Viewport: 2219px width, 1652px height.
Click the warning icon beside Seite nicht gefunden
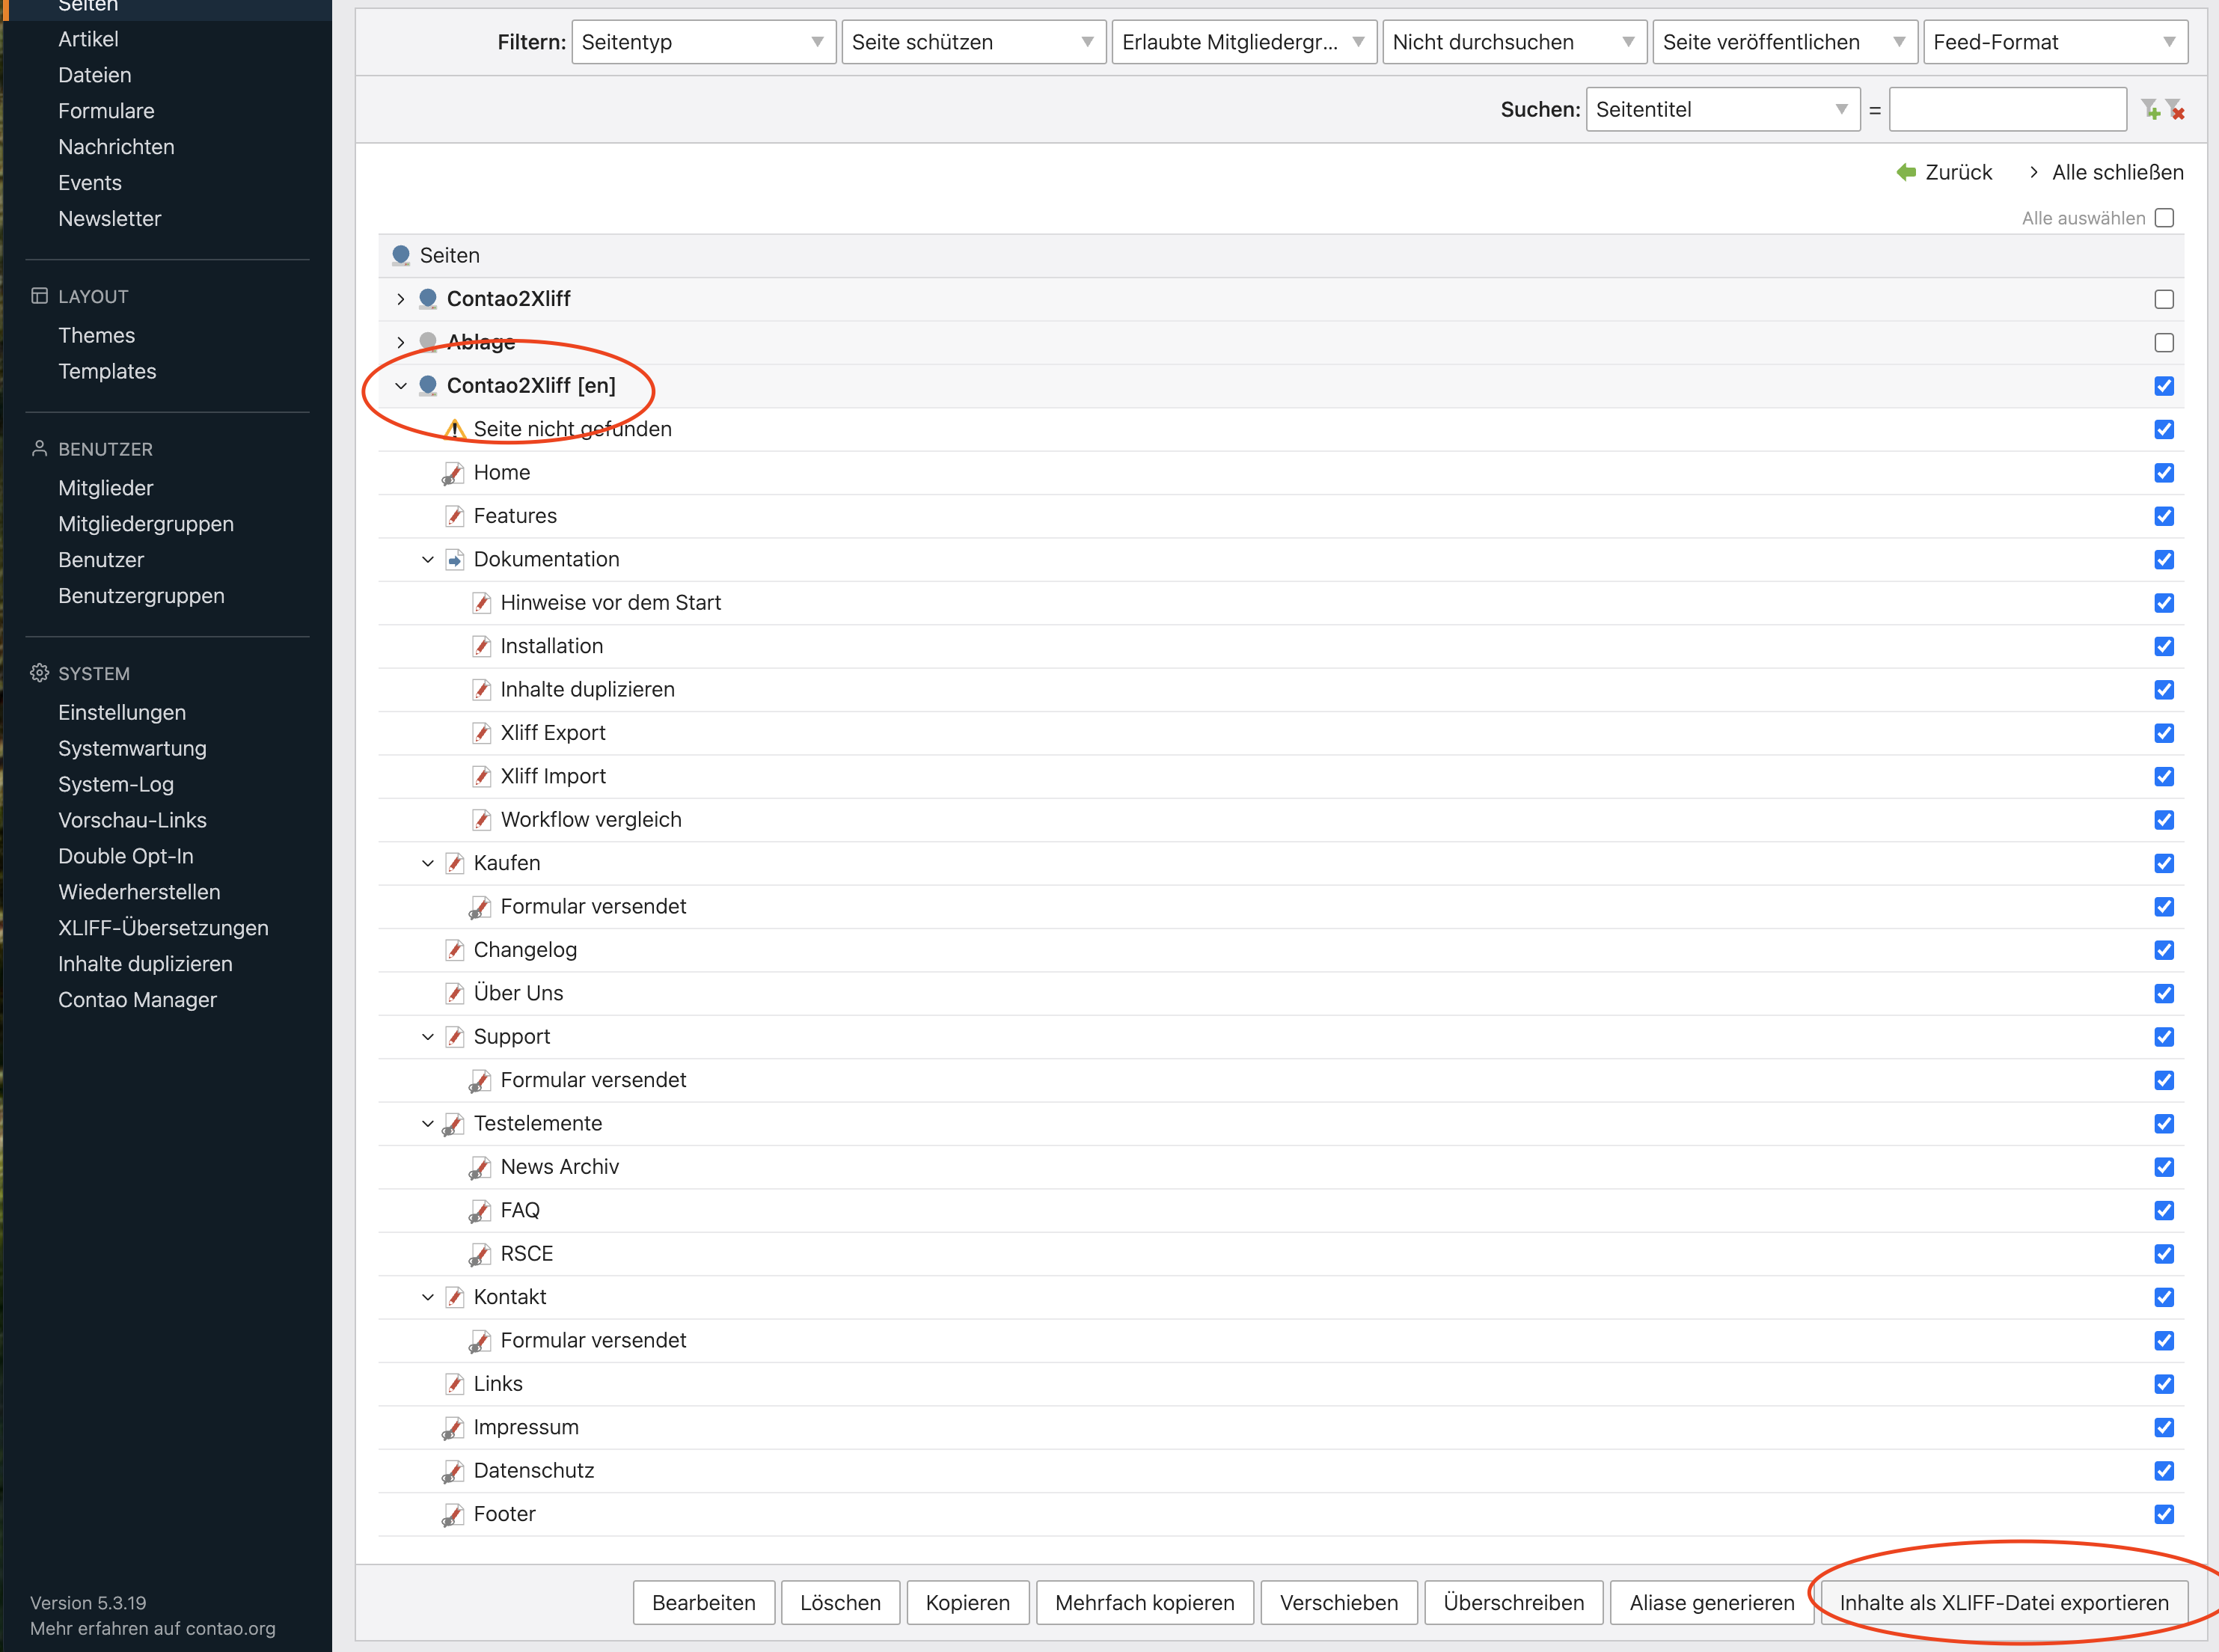[x=455, y=430]
